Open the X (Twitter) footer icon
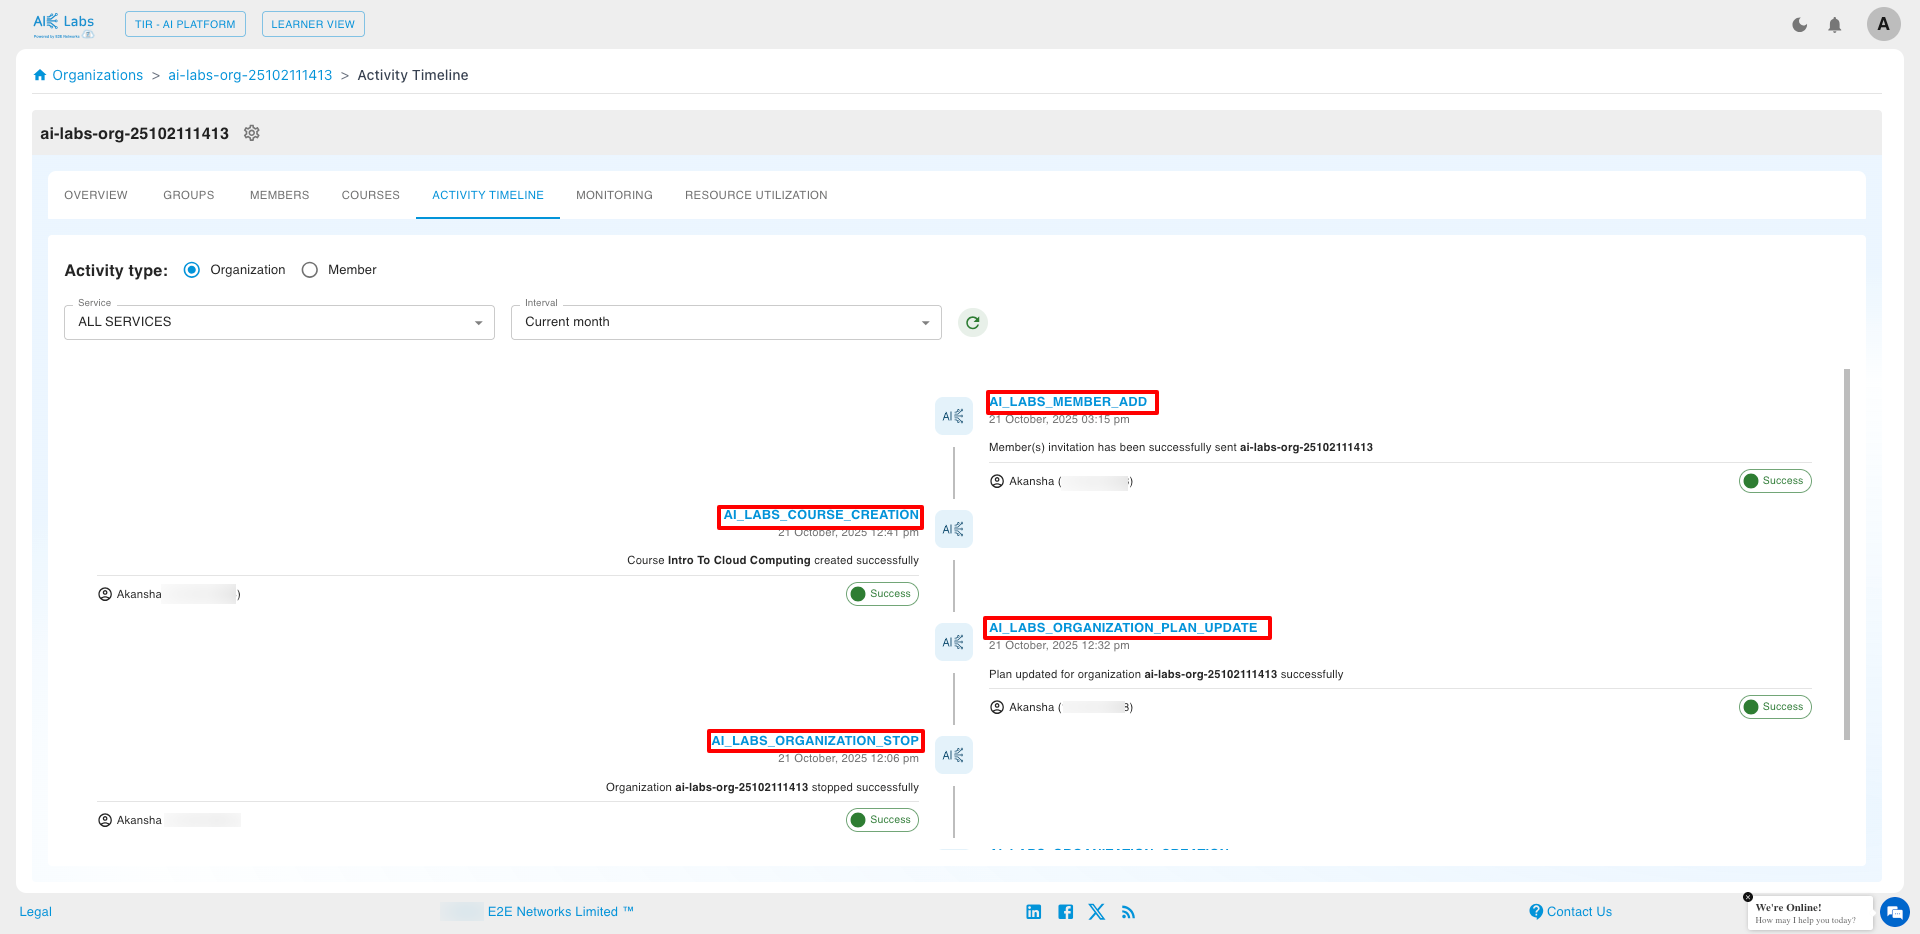Image resolution: width=1920 pixels, height=934 pixels. (x=1097, y=912)
